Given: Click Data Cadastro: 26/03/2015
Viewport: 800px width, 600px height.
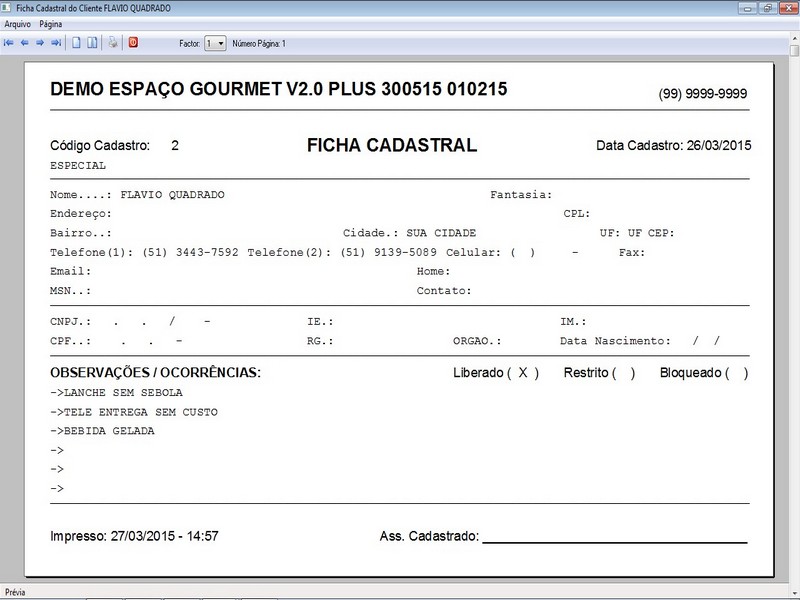Looking at the screenshot, I should (x=673, y=145).
